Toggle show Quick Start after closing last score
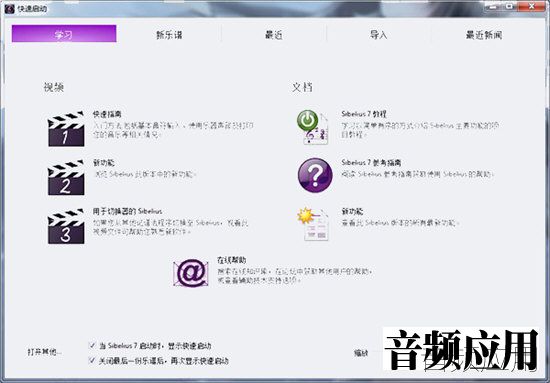 (x=92, y=360)
